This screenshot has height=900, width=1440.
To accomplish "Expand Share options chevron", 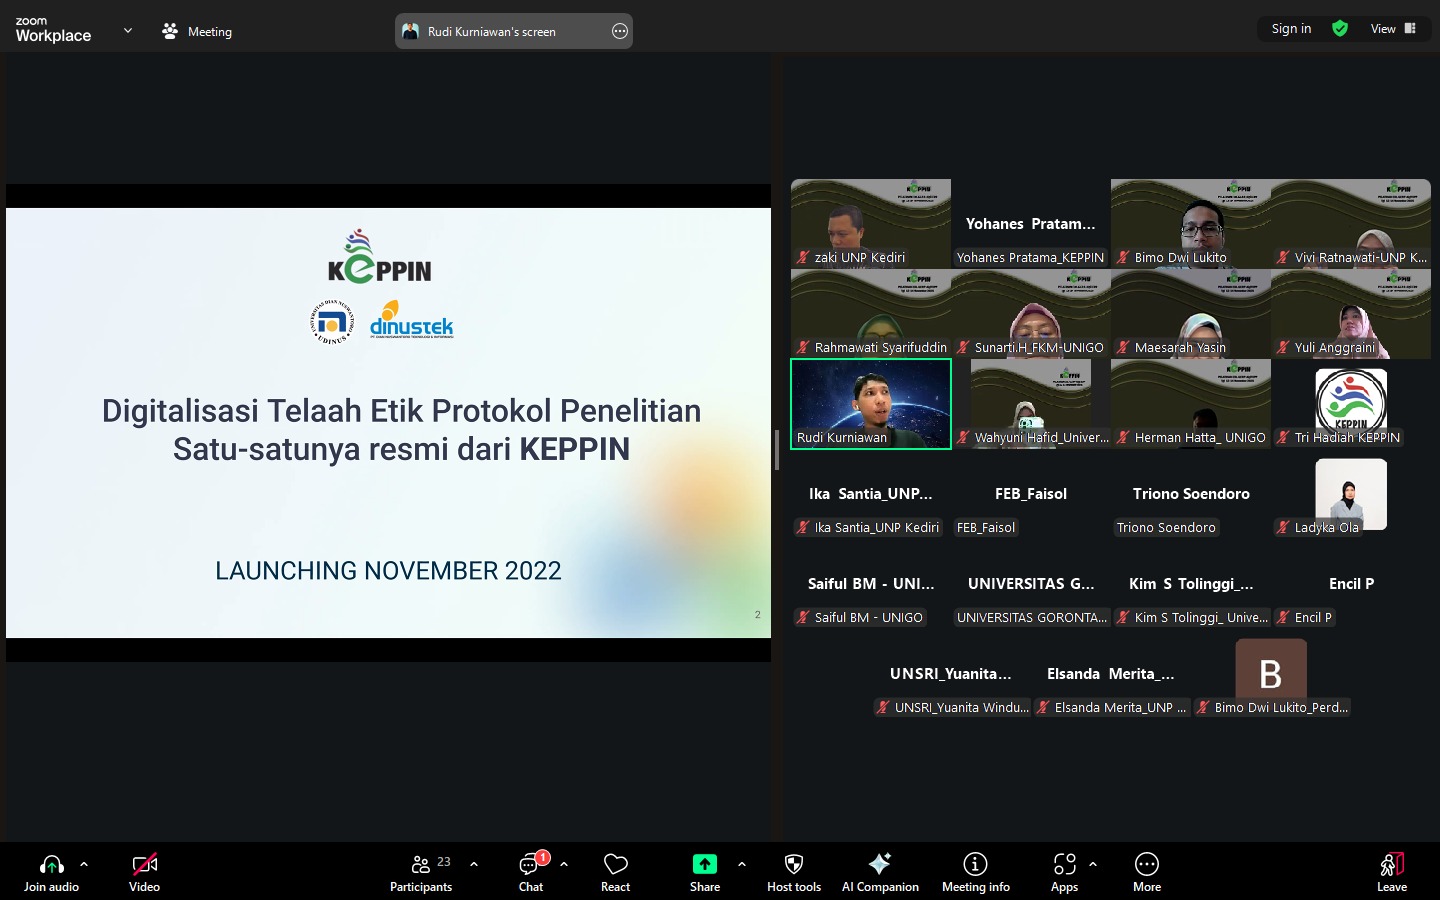I will pos(742,864).
